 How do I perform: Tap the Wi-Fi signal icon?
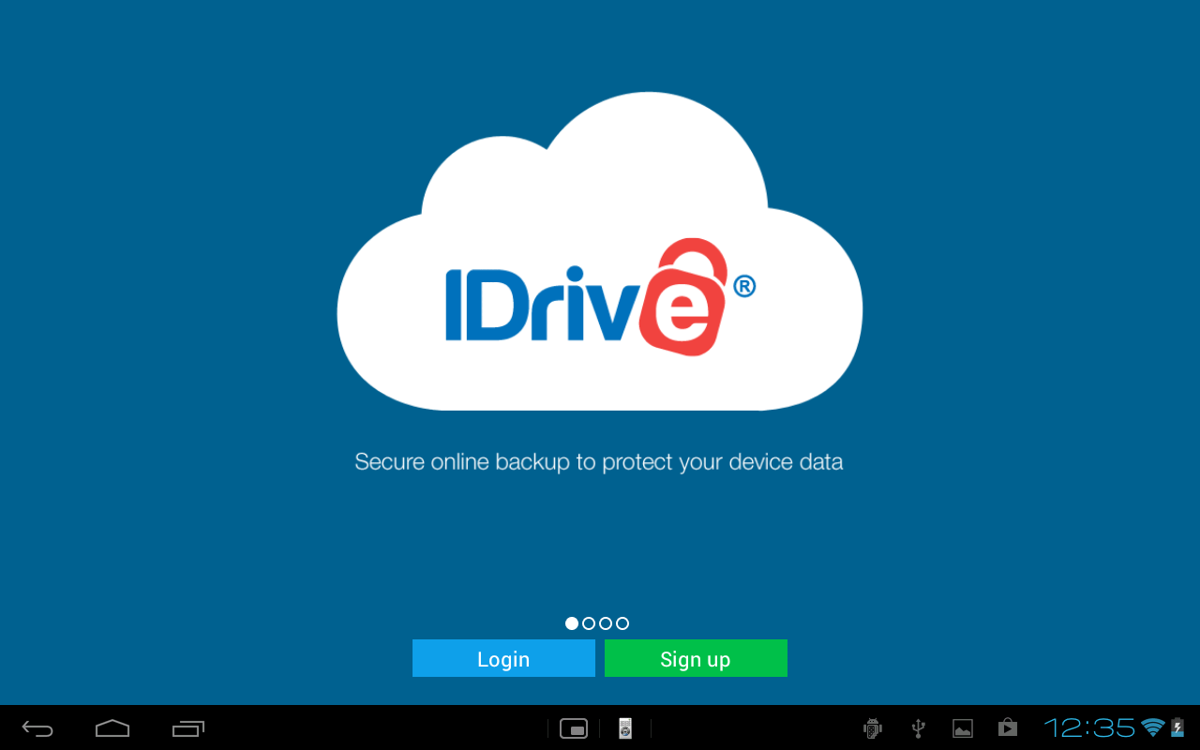(1154, 727)
